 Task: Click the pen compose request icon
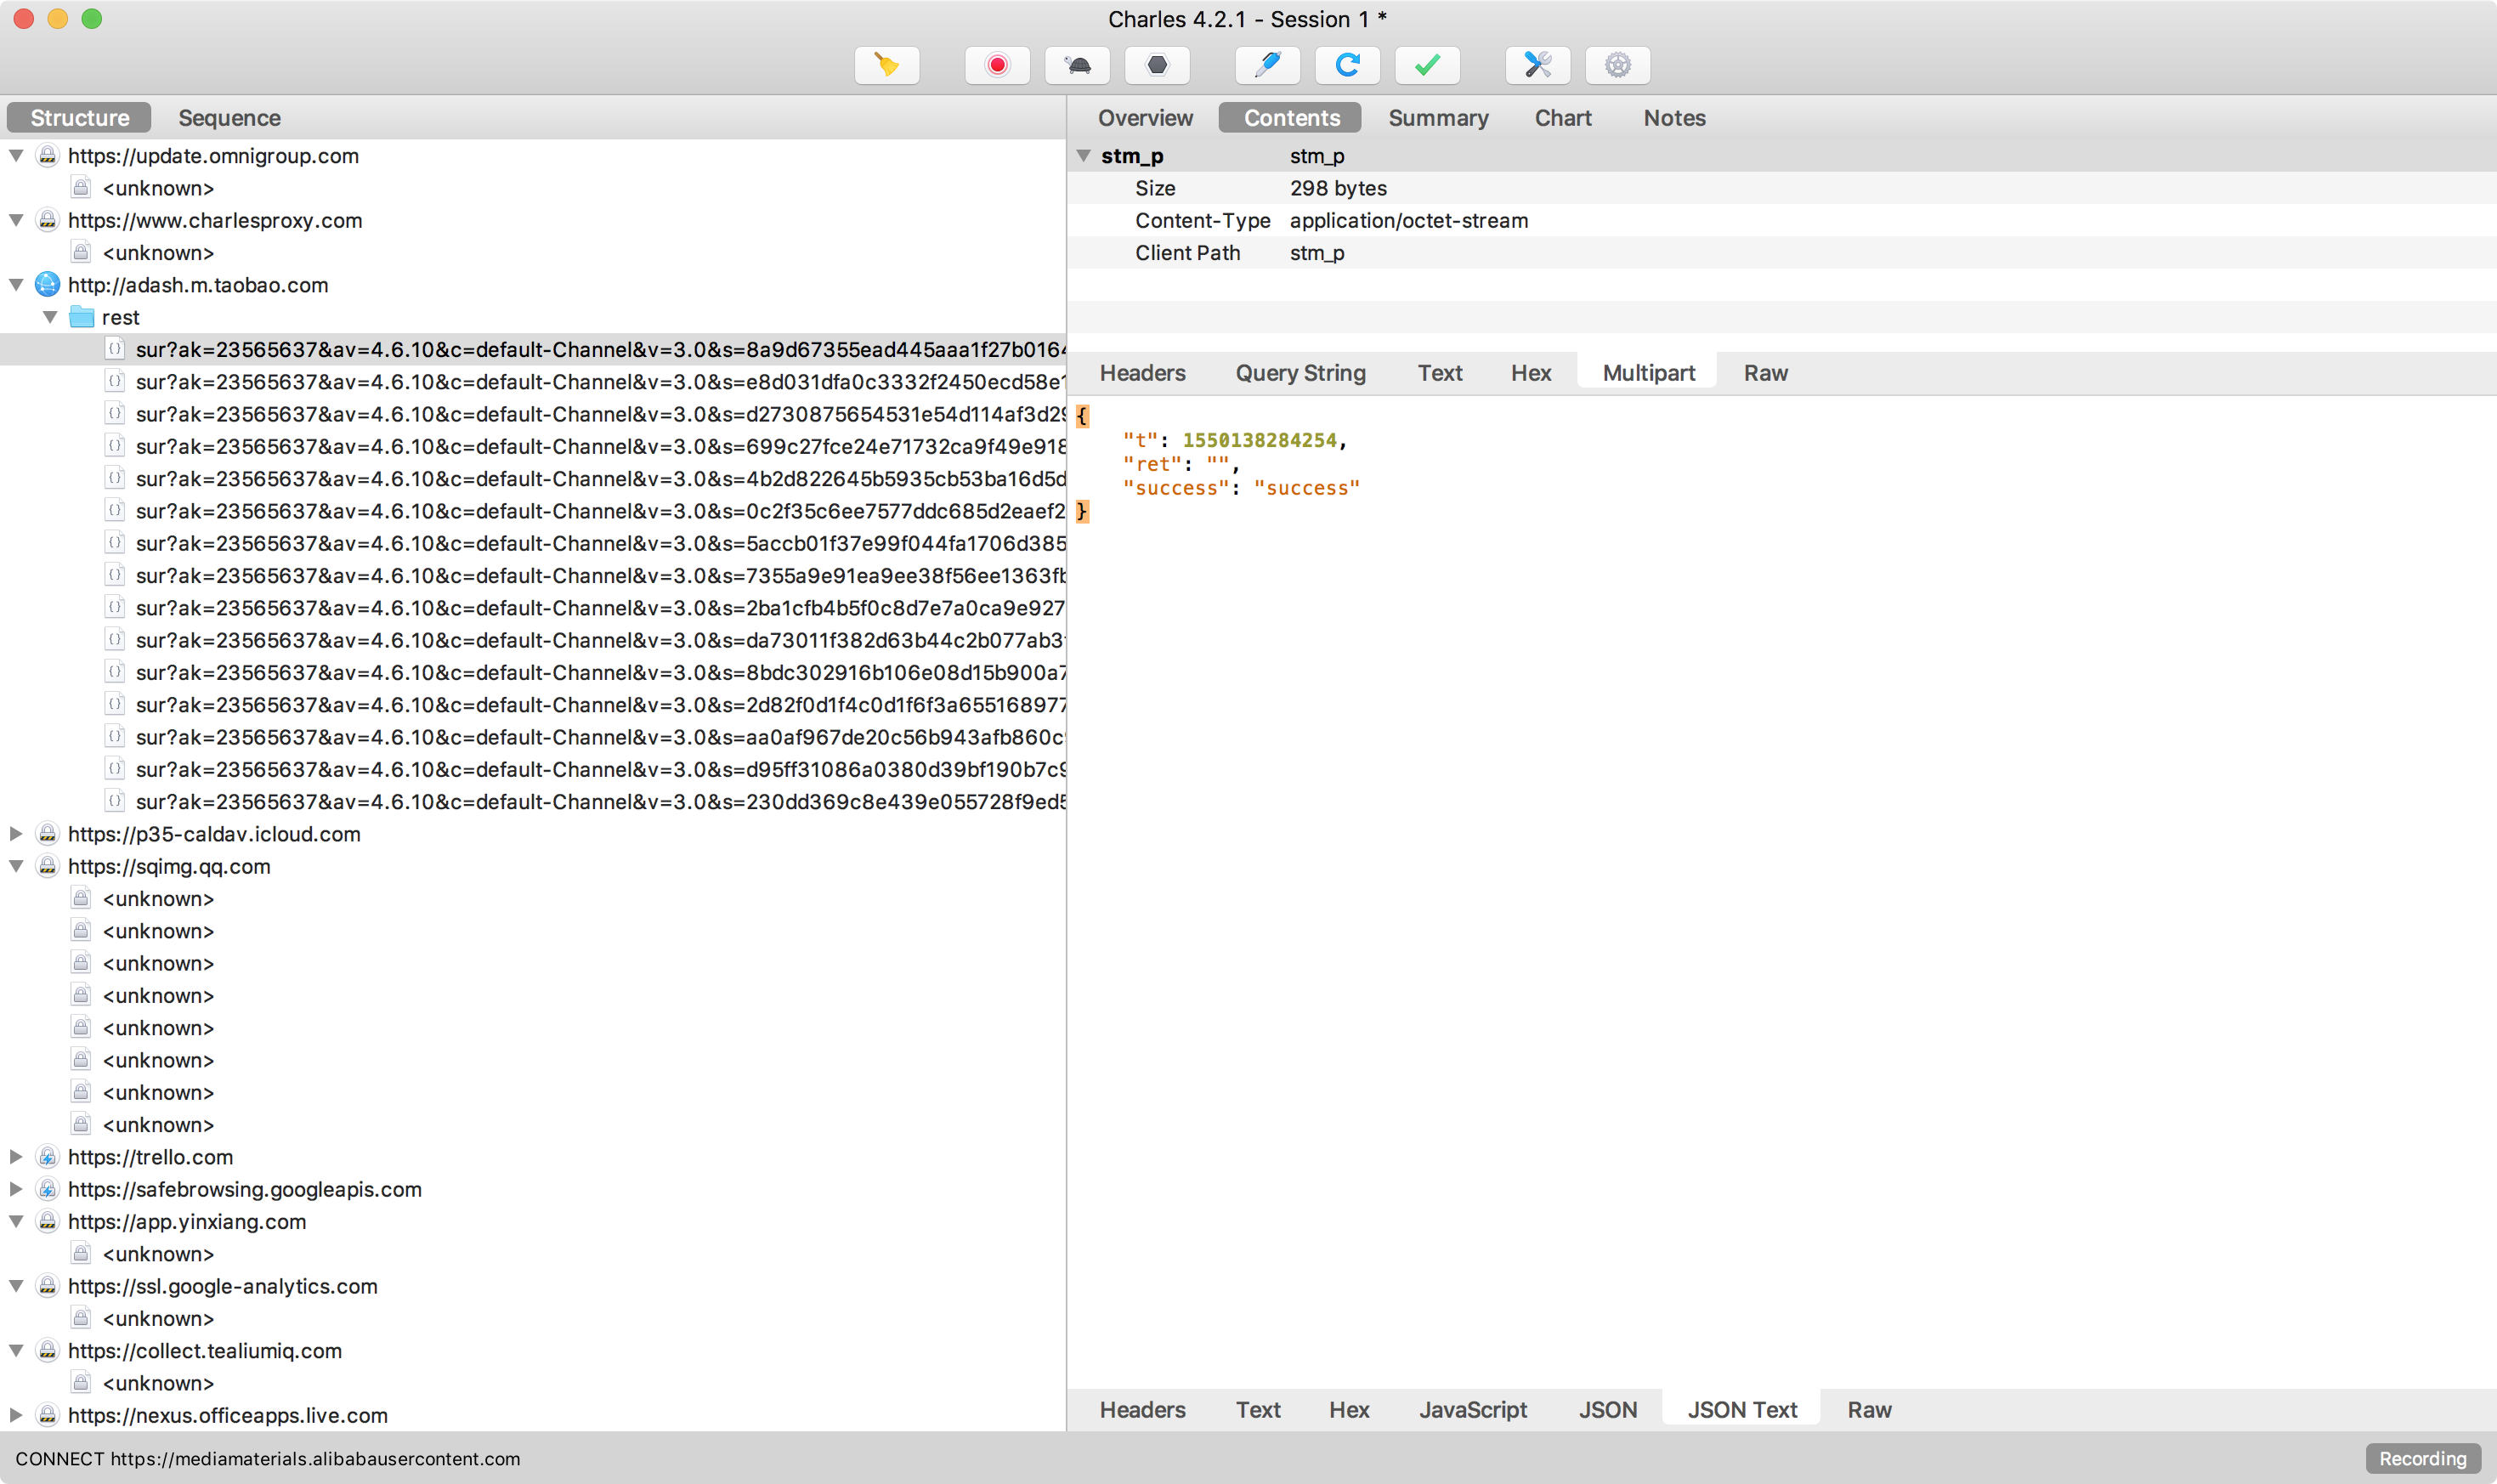point(1267,66)
